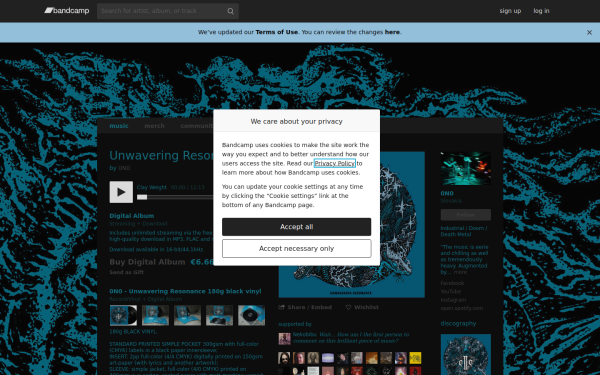600x375 pixels.
Task: Open the open.spotify.com link
Action: click(x=462, y=308)
